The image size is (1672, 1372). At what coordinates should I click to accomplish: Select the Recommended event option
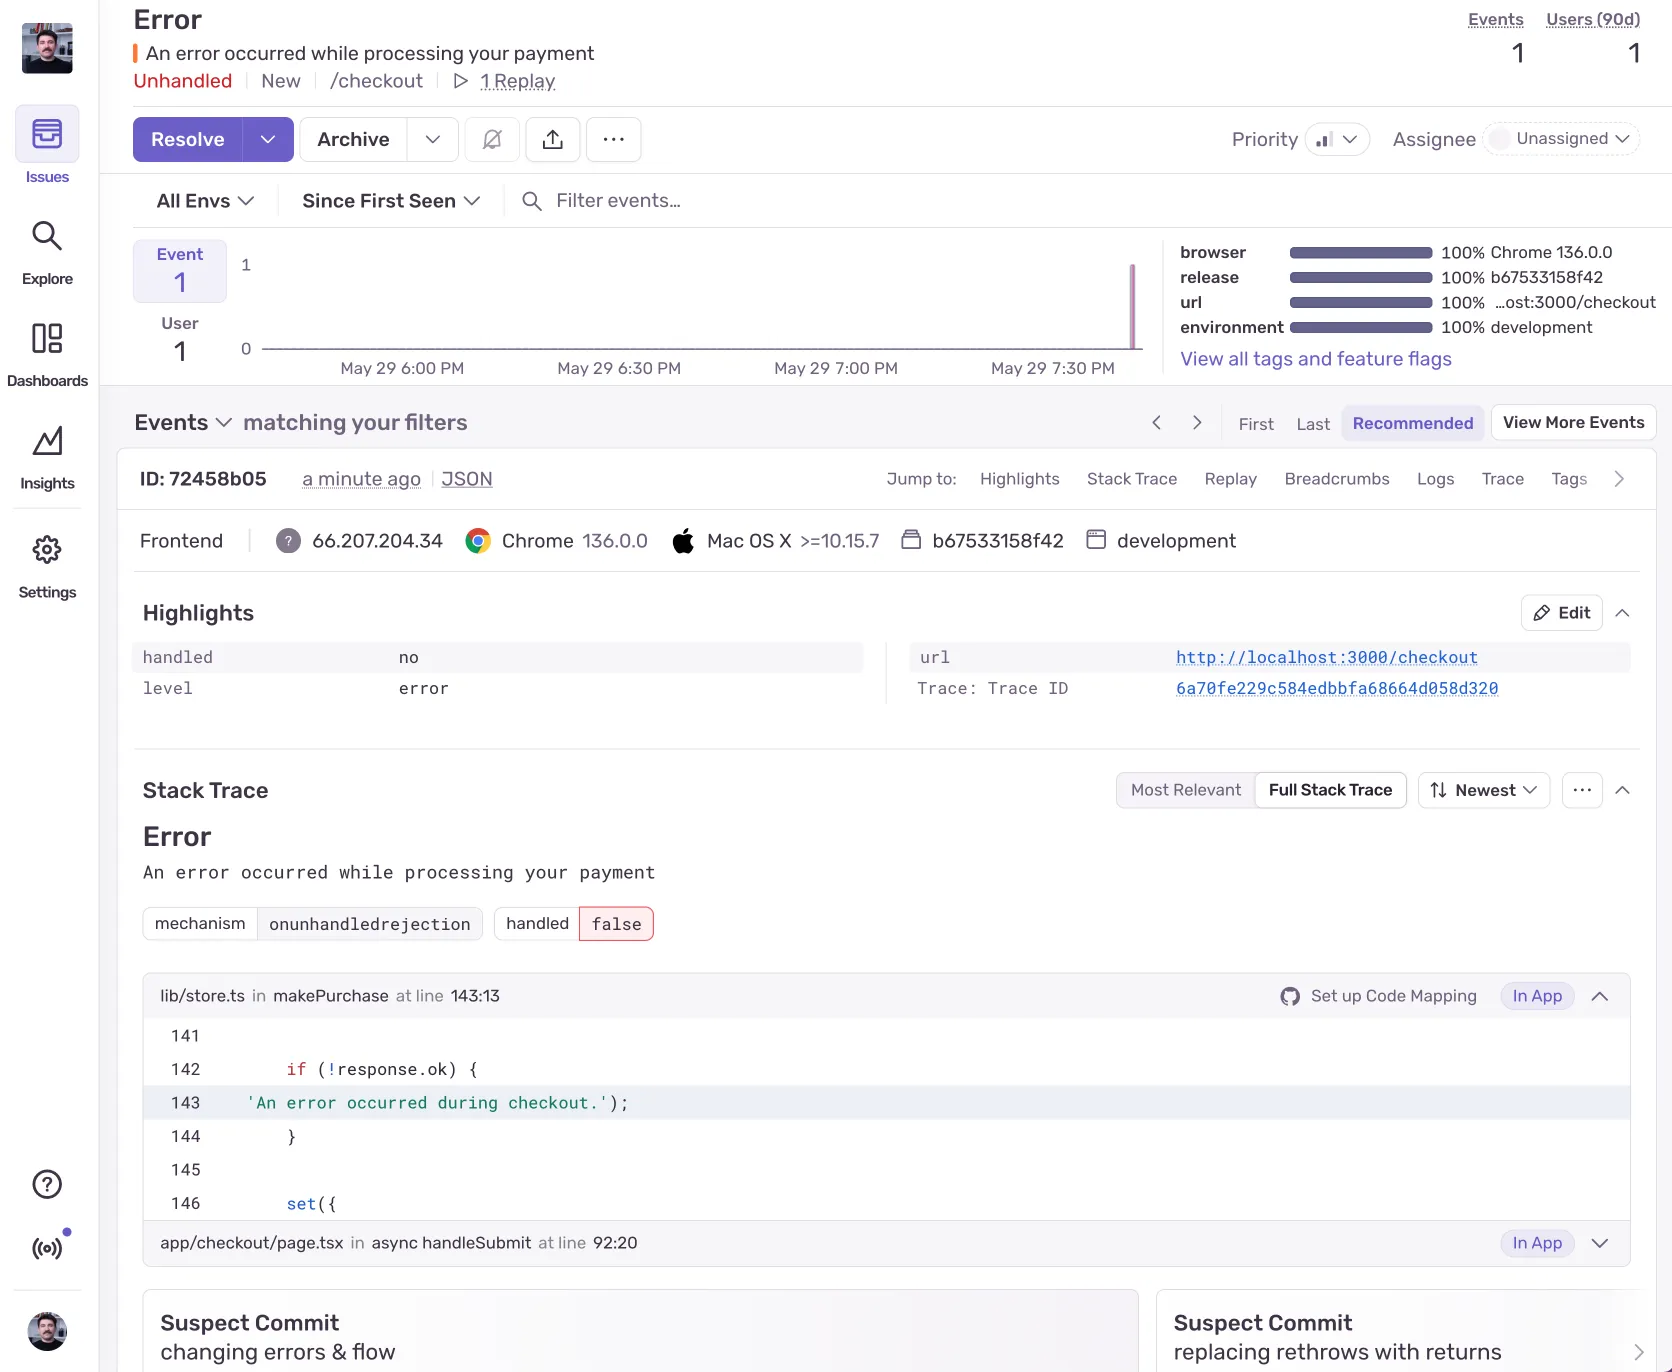click(1412, 423)
